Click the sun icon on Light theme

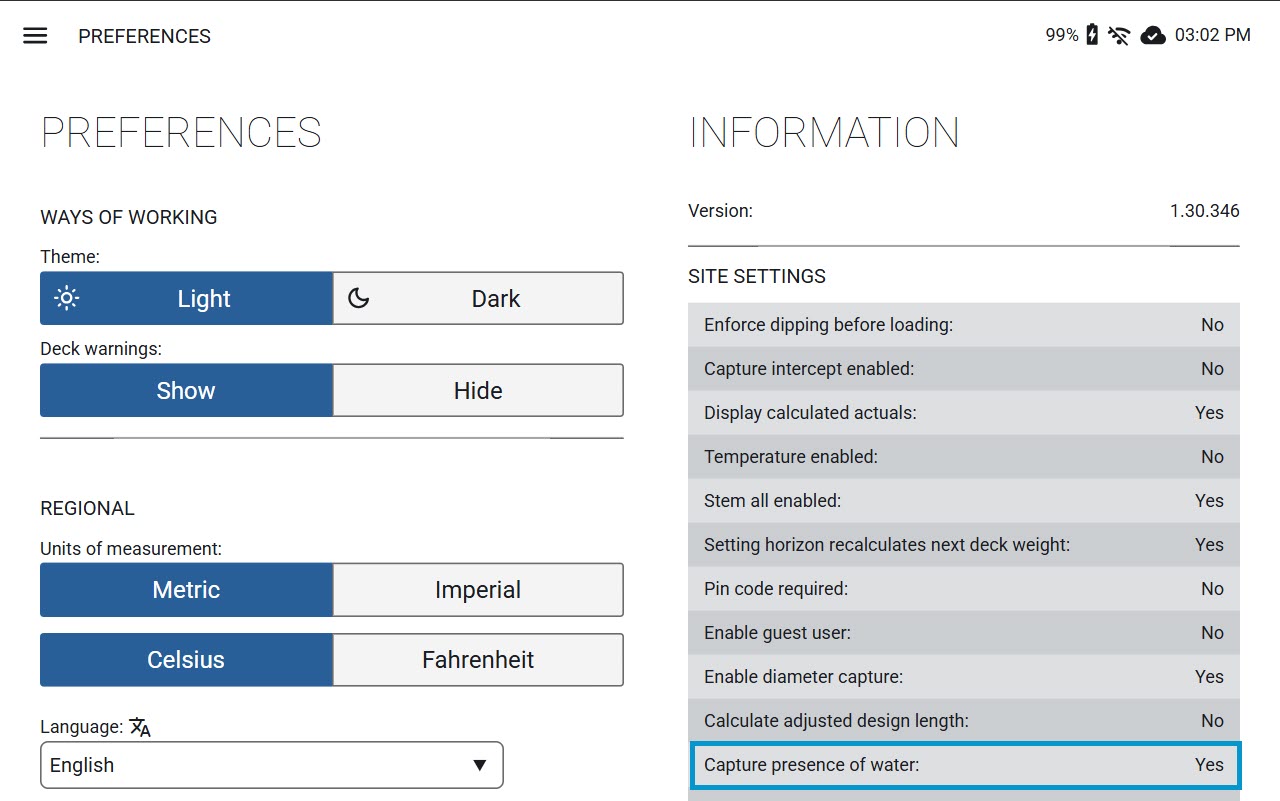pos(67,298)
